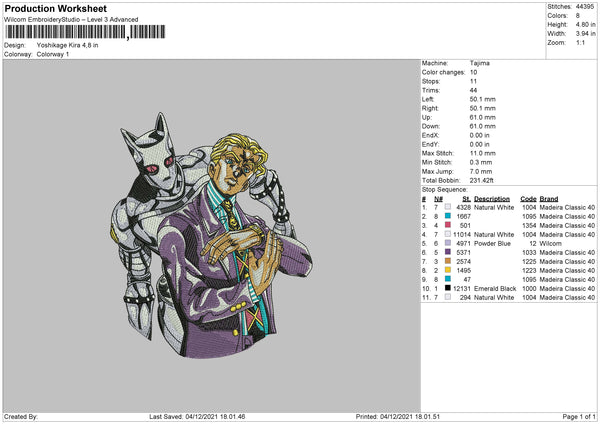Viewport: 600px width, 424px height.
Task: Click the purple swatch in stop row 6
Action: click(448, 252)
